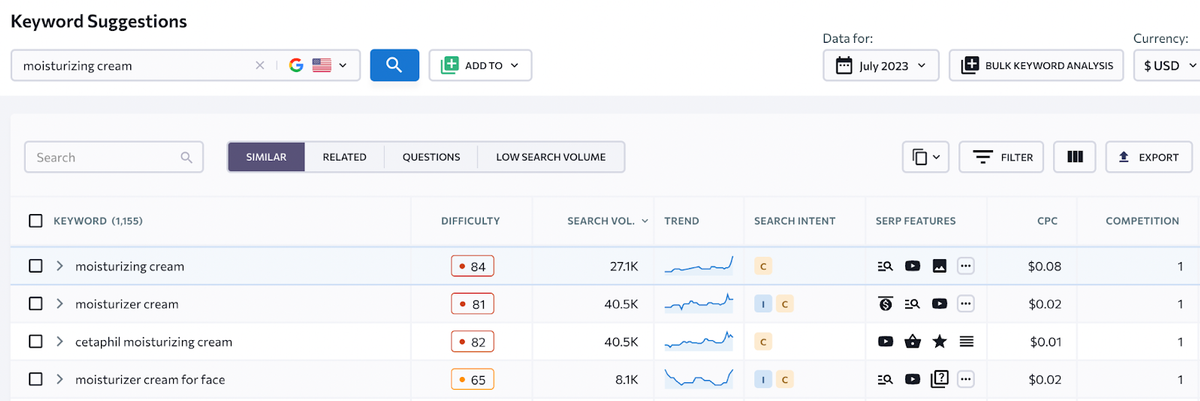Click trend sparkline for moisturizing cream

(x=699, y=265)
